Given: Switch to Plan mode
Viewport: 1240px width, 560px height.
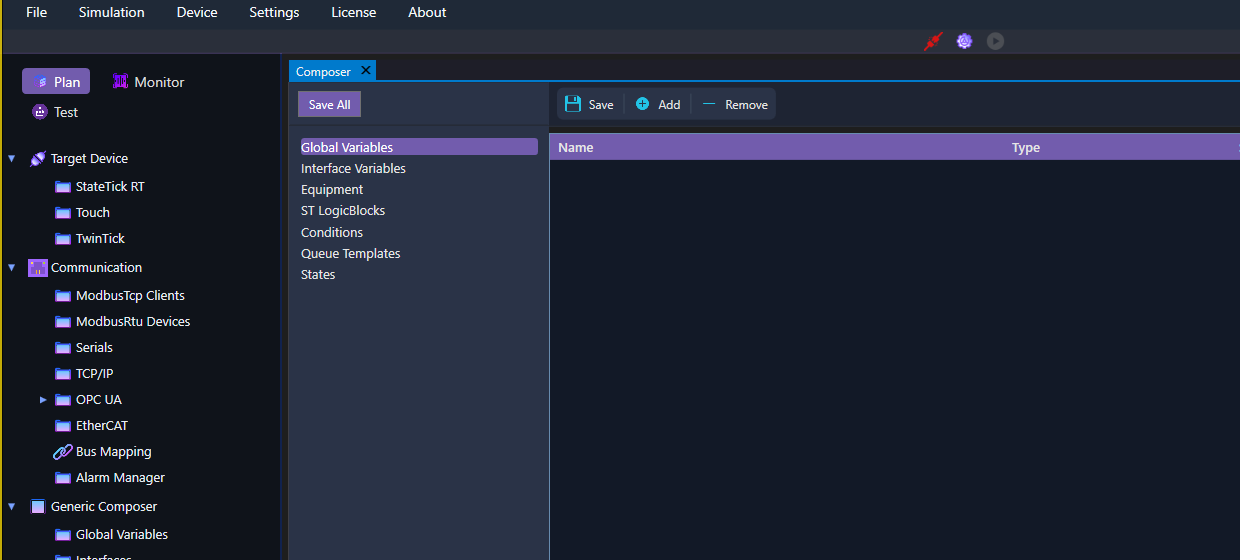Looking at the screenshot, I should pos(56,82).
